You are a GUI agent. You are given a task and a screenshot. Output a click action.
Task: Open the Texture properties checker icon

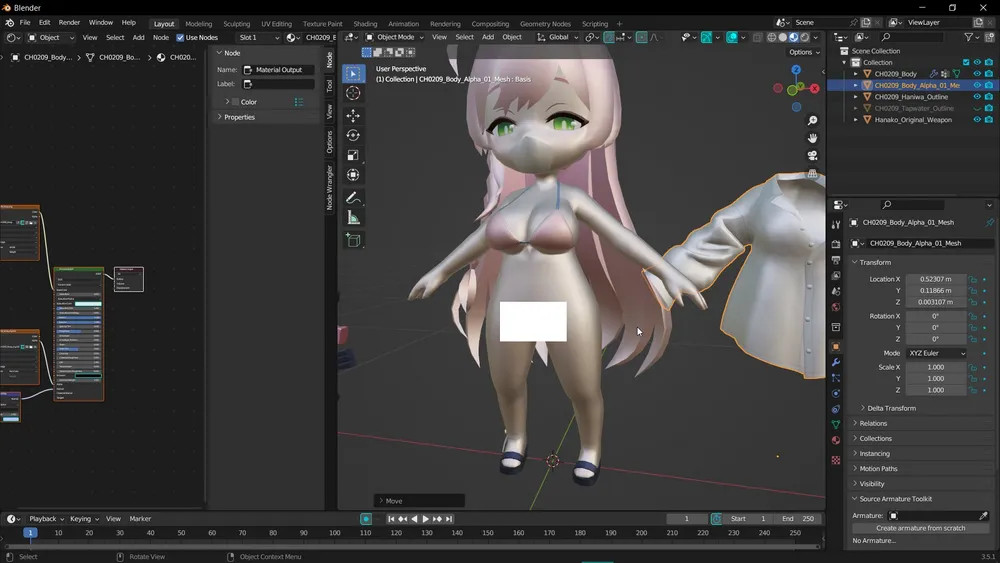point(836,460)
